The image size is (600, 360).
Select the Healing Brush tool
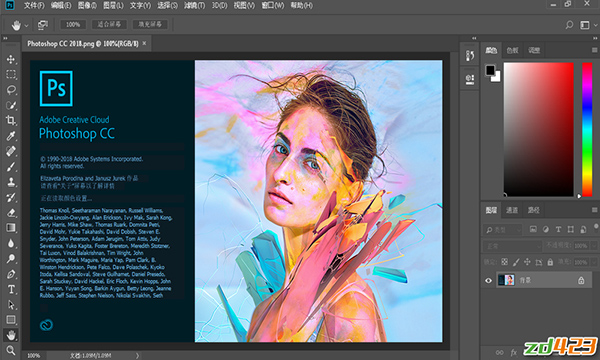(x=11, y=151)
